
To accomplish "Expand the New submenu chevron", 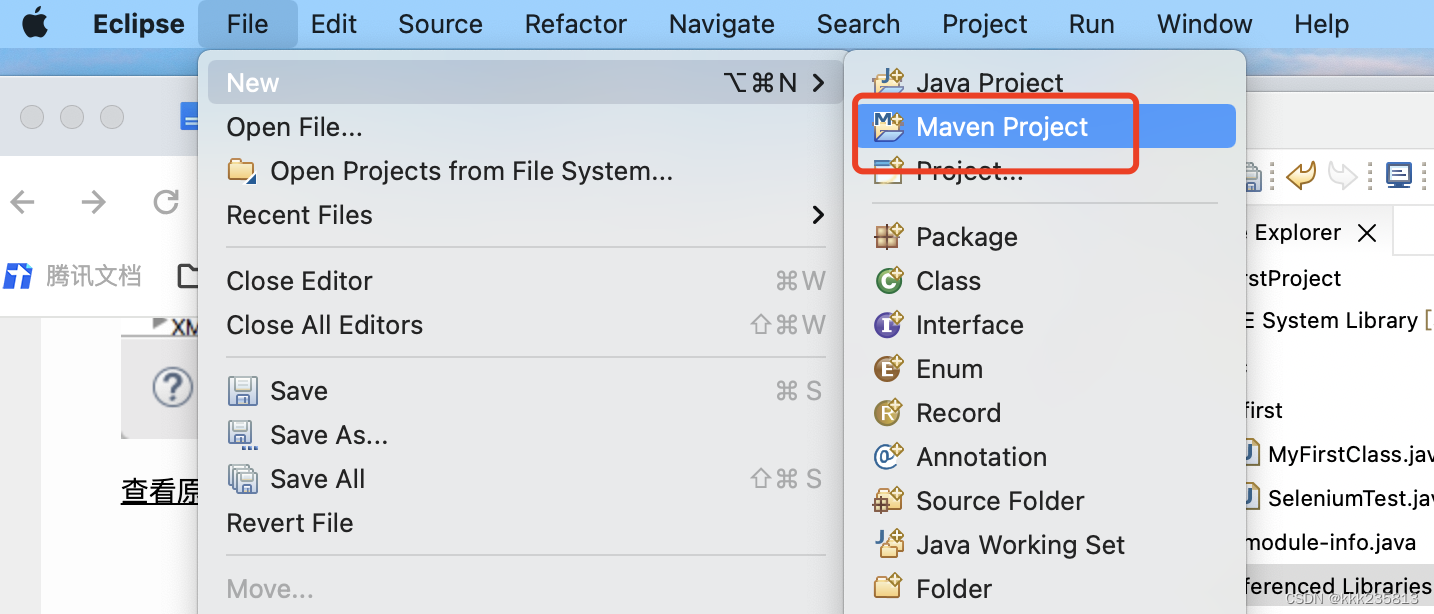I will coord(818,82).
